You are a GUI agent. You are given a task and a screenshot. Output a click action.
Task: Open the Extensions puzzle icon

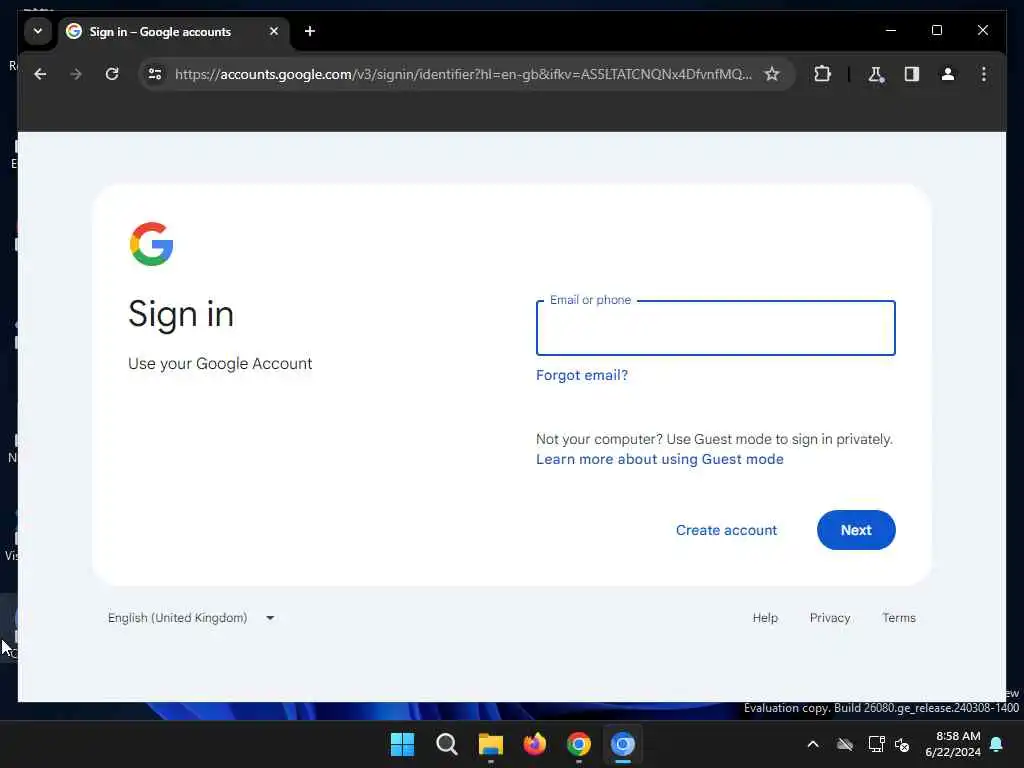[x=822, y=74]
